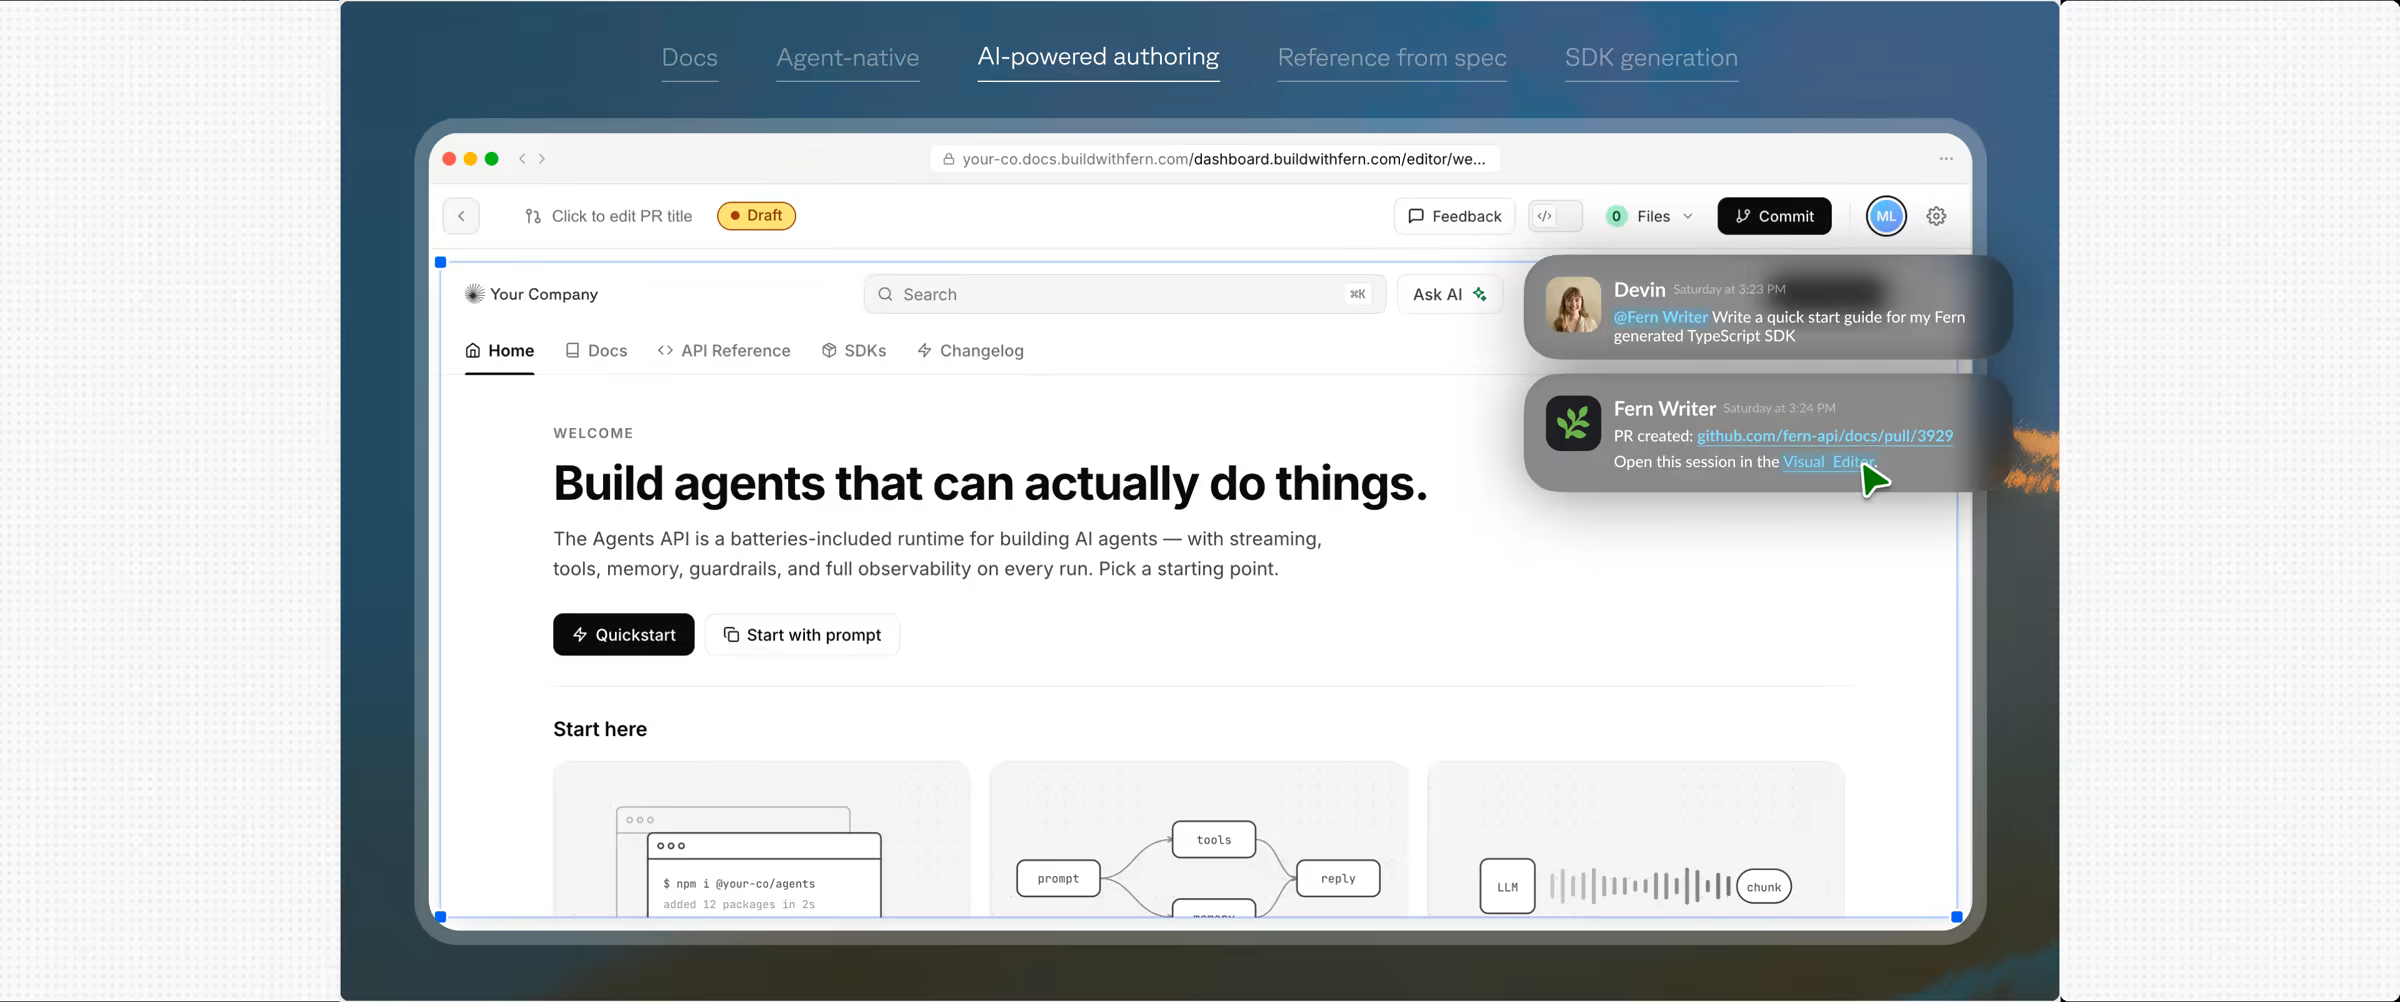
Task: Open the Home tab
Action: click(499, 351)
